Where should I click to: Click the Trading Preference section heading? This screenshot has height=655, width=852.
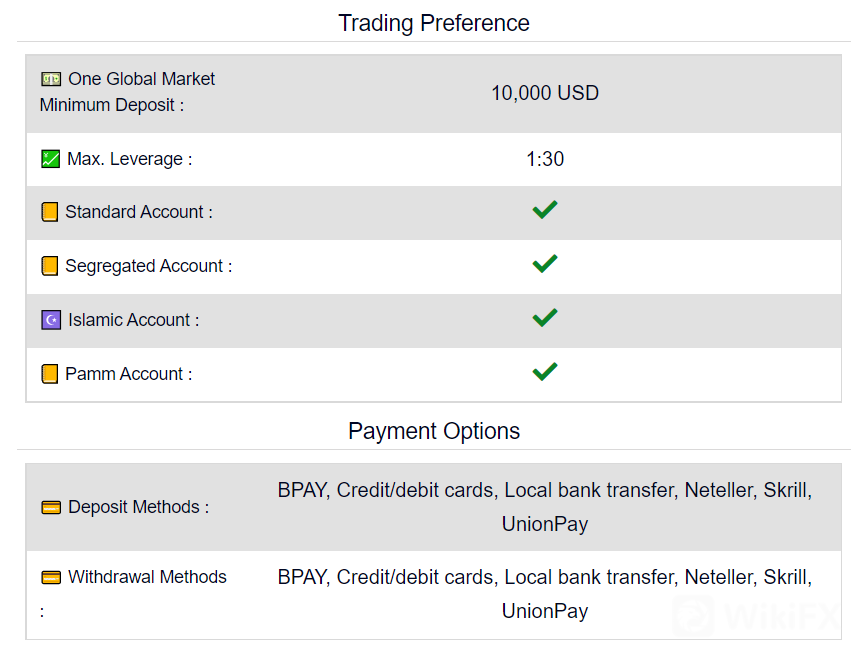[433, 23]
